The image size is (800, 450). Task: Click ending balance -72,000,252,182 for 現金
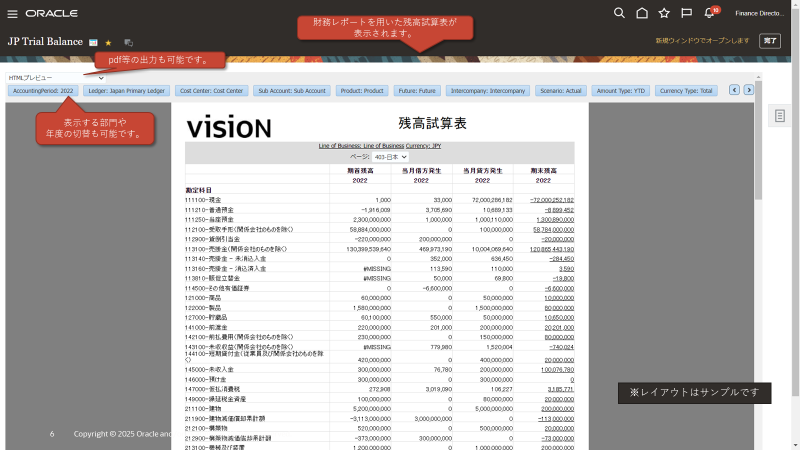click(x=552, y=200)
